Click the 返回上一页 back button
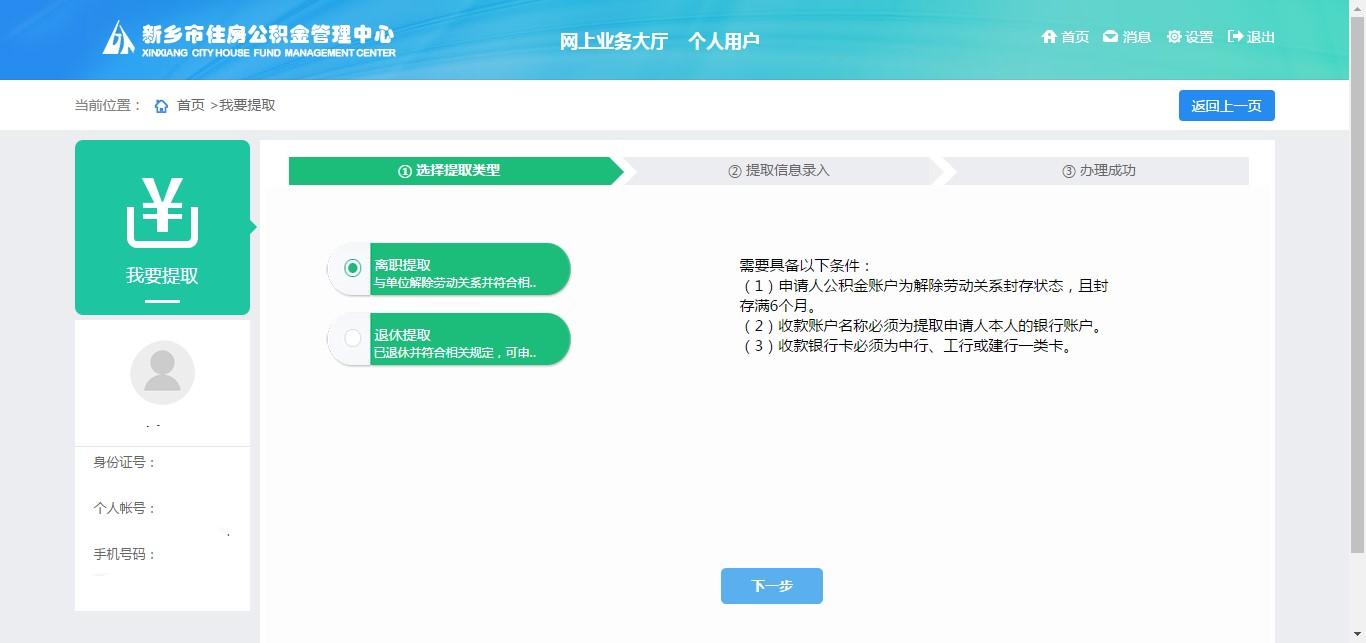Image resolution: width=1366 pixels, height=643 pixels. pos(1226,106)
